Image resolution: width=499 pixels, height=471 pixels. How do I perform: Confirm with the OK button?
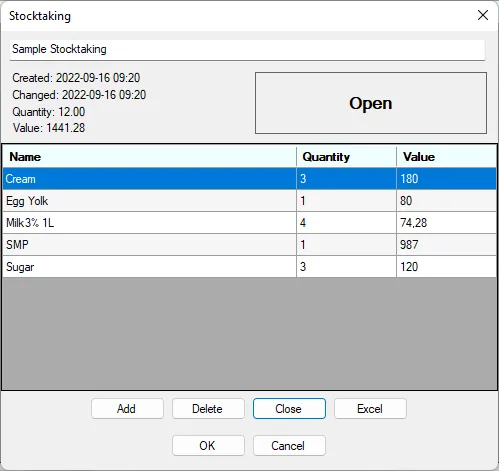[208, 445]
